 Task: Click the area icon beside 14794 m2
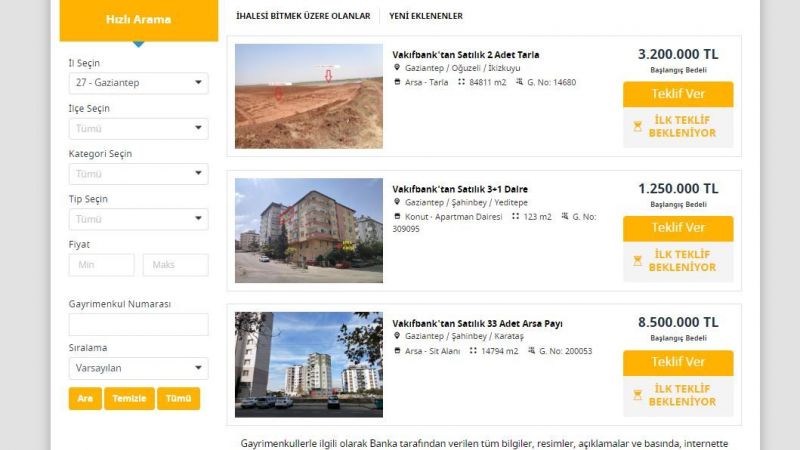pos(473,351)
